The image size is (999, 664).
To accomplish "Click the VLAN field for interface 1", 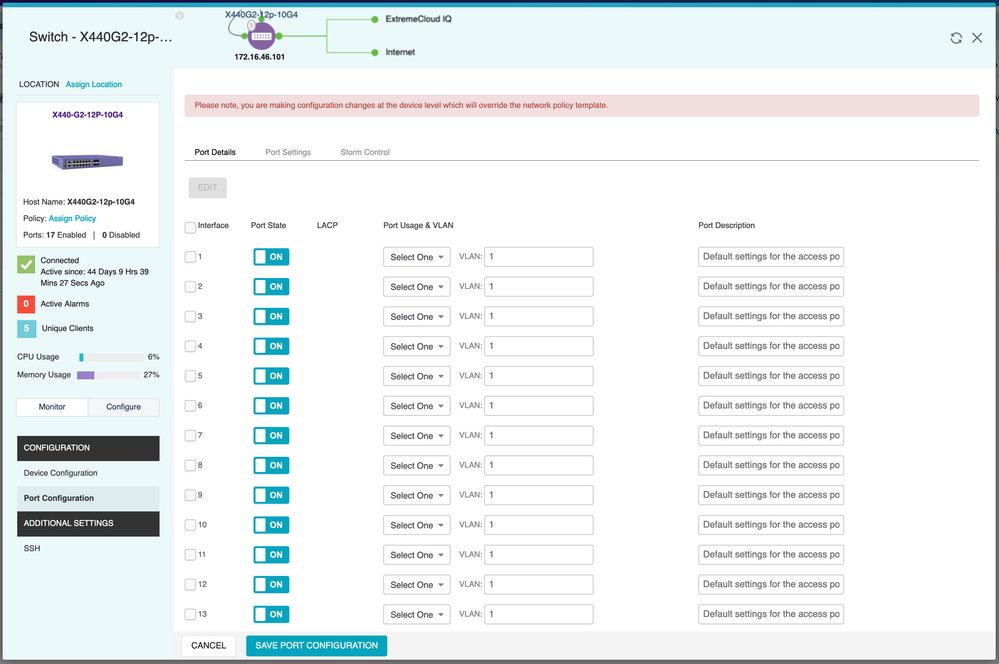I will coord(538,257).
